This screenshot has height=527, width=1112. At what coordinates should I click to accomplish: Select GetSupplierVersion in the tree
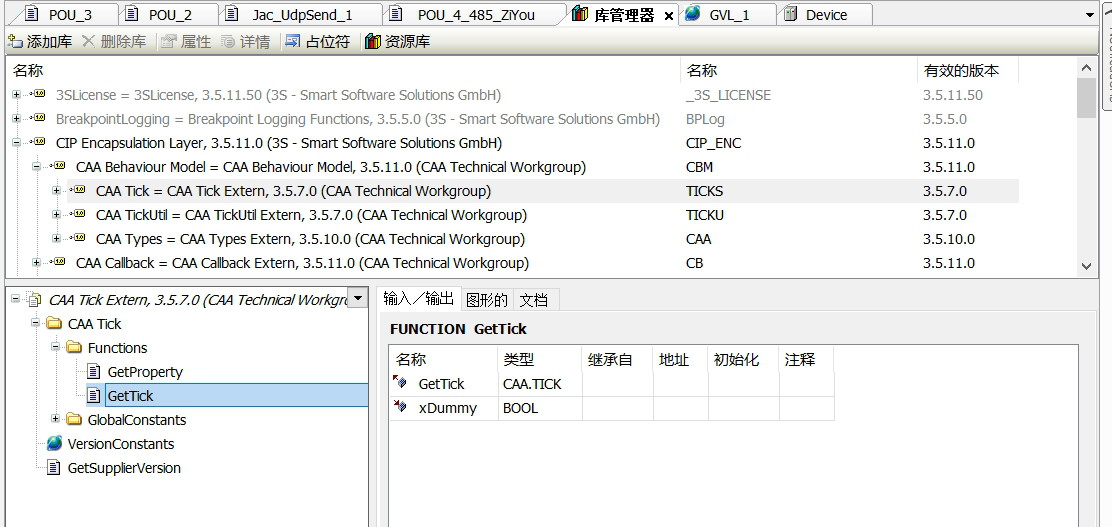point(124,468)
